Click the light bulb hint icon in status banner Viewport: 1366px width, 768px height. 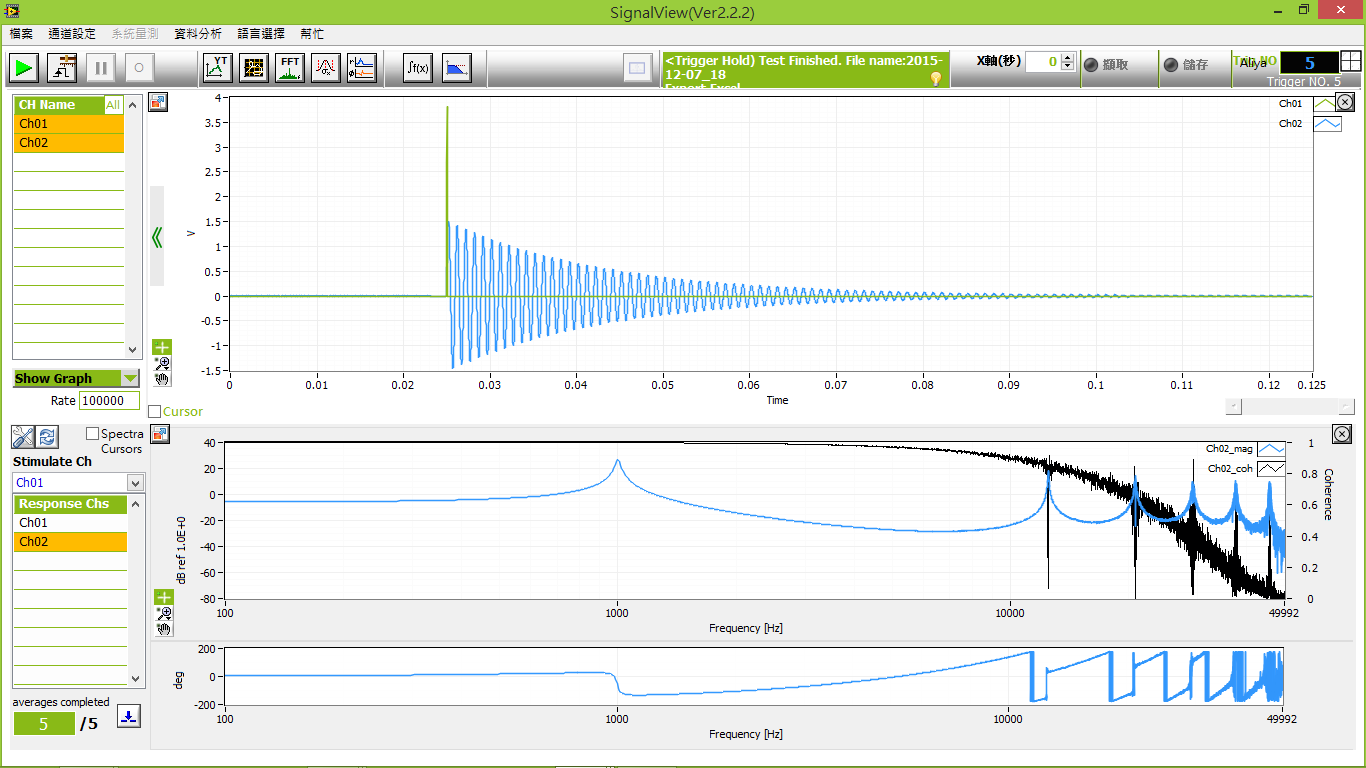[x=936, y=78]
